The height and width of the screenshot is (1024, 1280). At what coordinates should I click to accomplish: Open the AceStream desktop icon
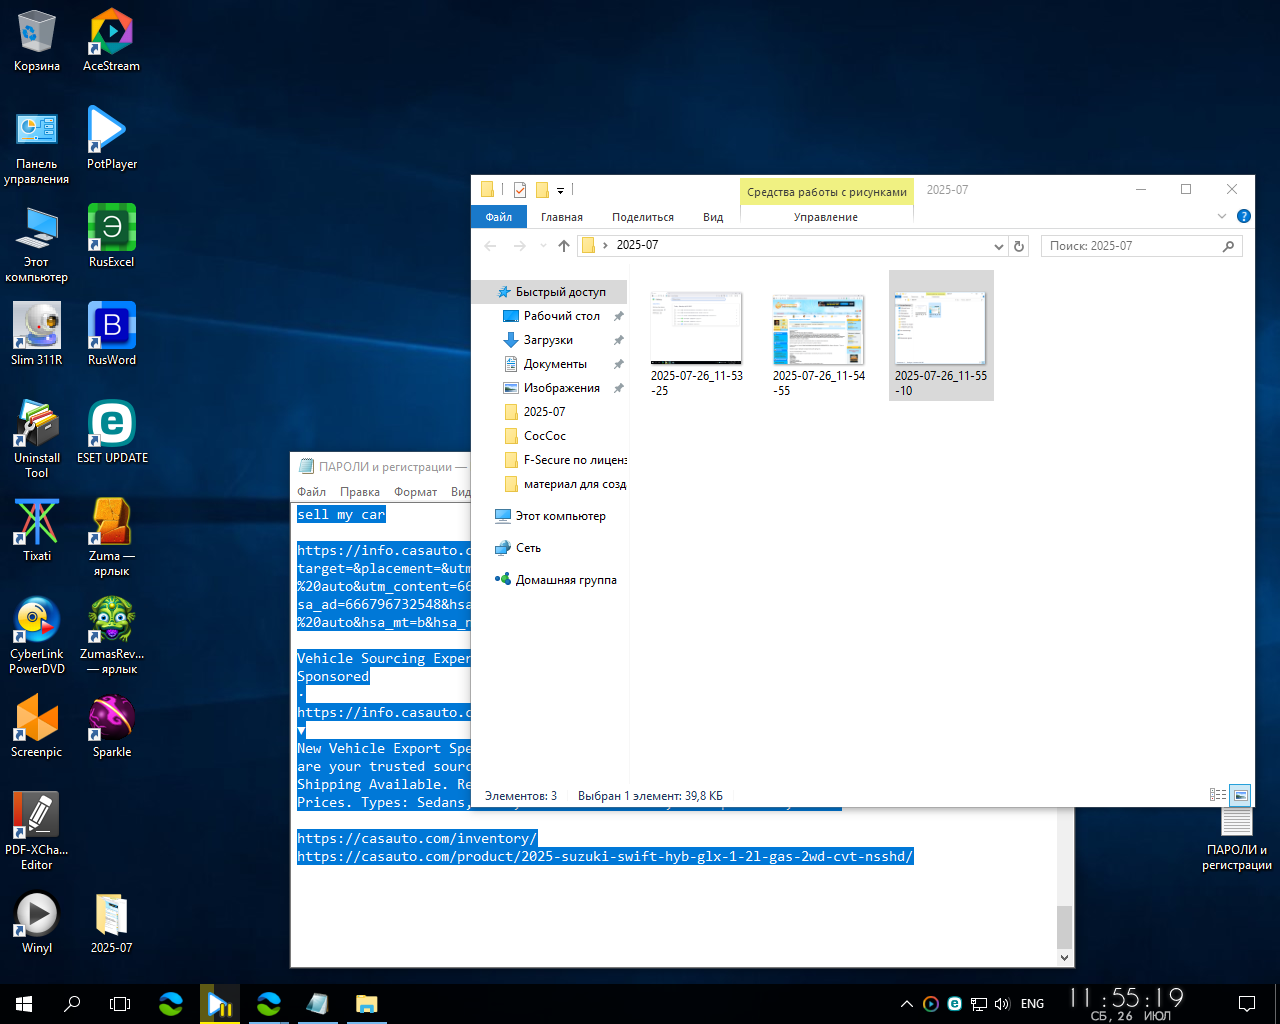click(x=111, y=41)
